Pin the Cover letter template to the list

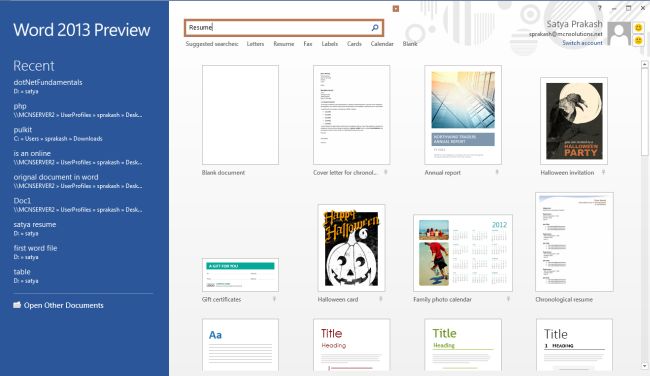[386, 172]
